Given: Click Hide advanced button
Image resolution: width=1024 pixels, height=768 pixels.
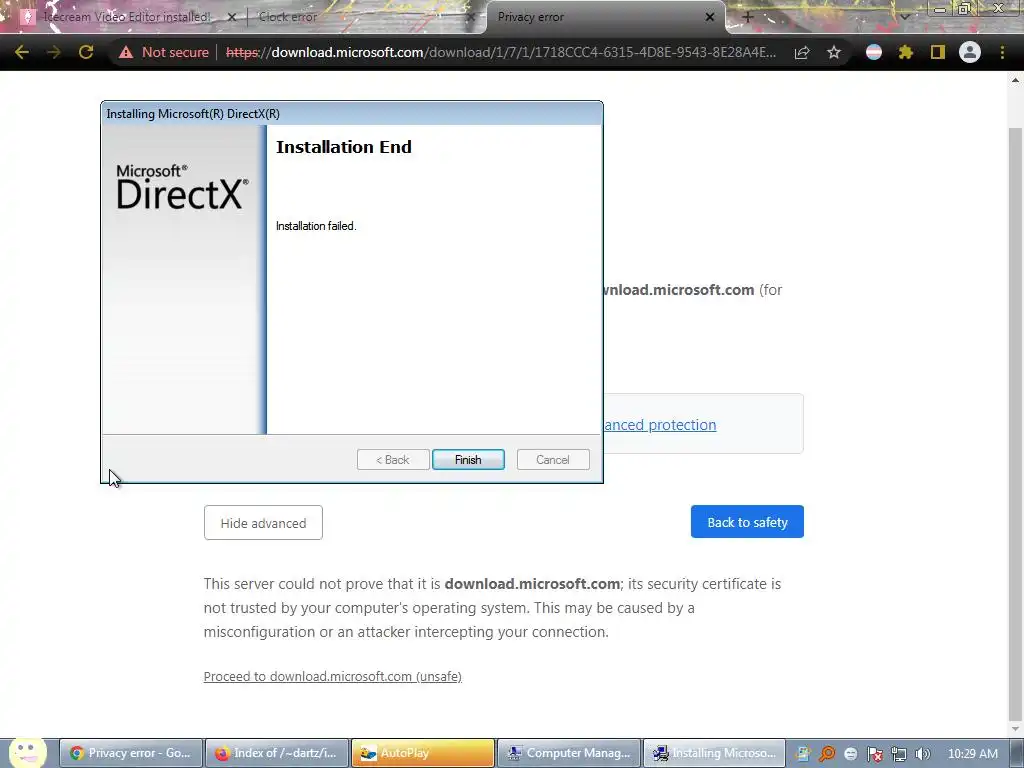Looking at the screenshot, I should [x=263, y=522].
